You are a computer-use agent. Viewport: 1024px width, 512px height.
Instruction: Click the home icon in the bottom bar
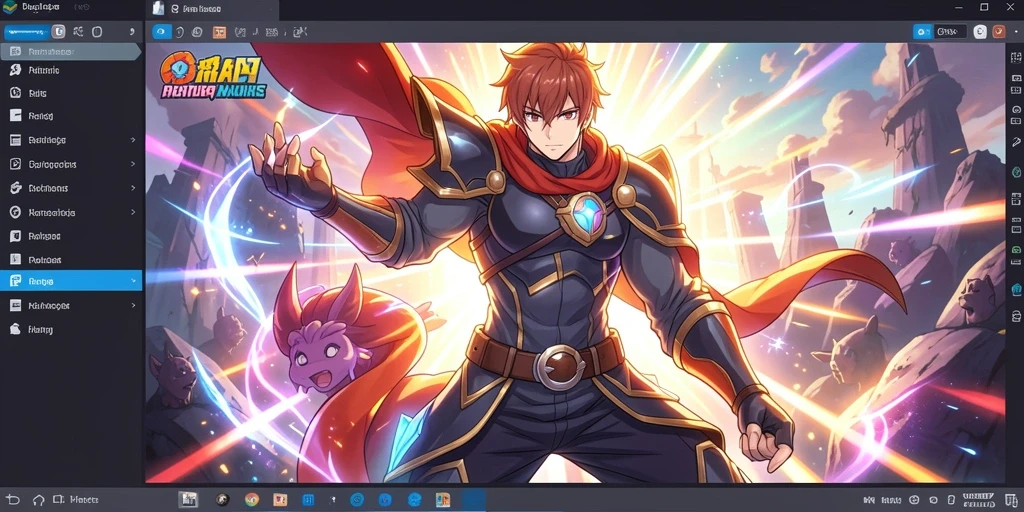click(x=38, y=500)
